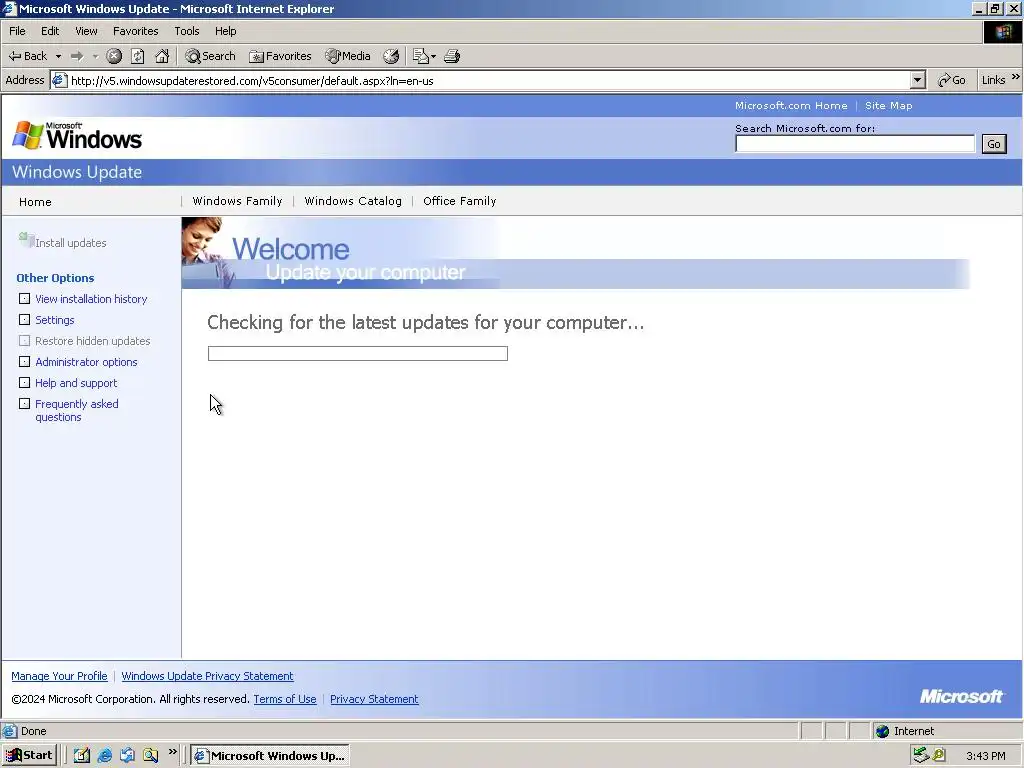The image size is (1024, 768).
Task: Click the first system tray icon
Action: pos(921,755)
